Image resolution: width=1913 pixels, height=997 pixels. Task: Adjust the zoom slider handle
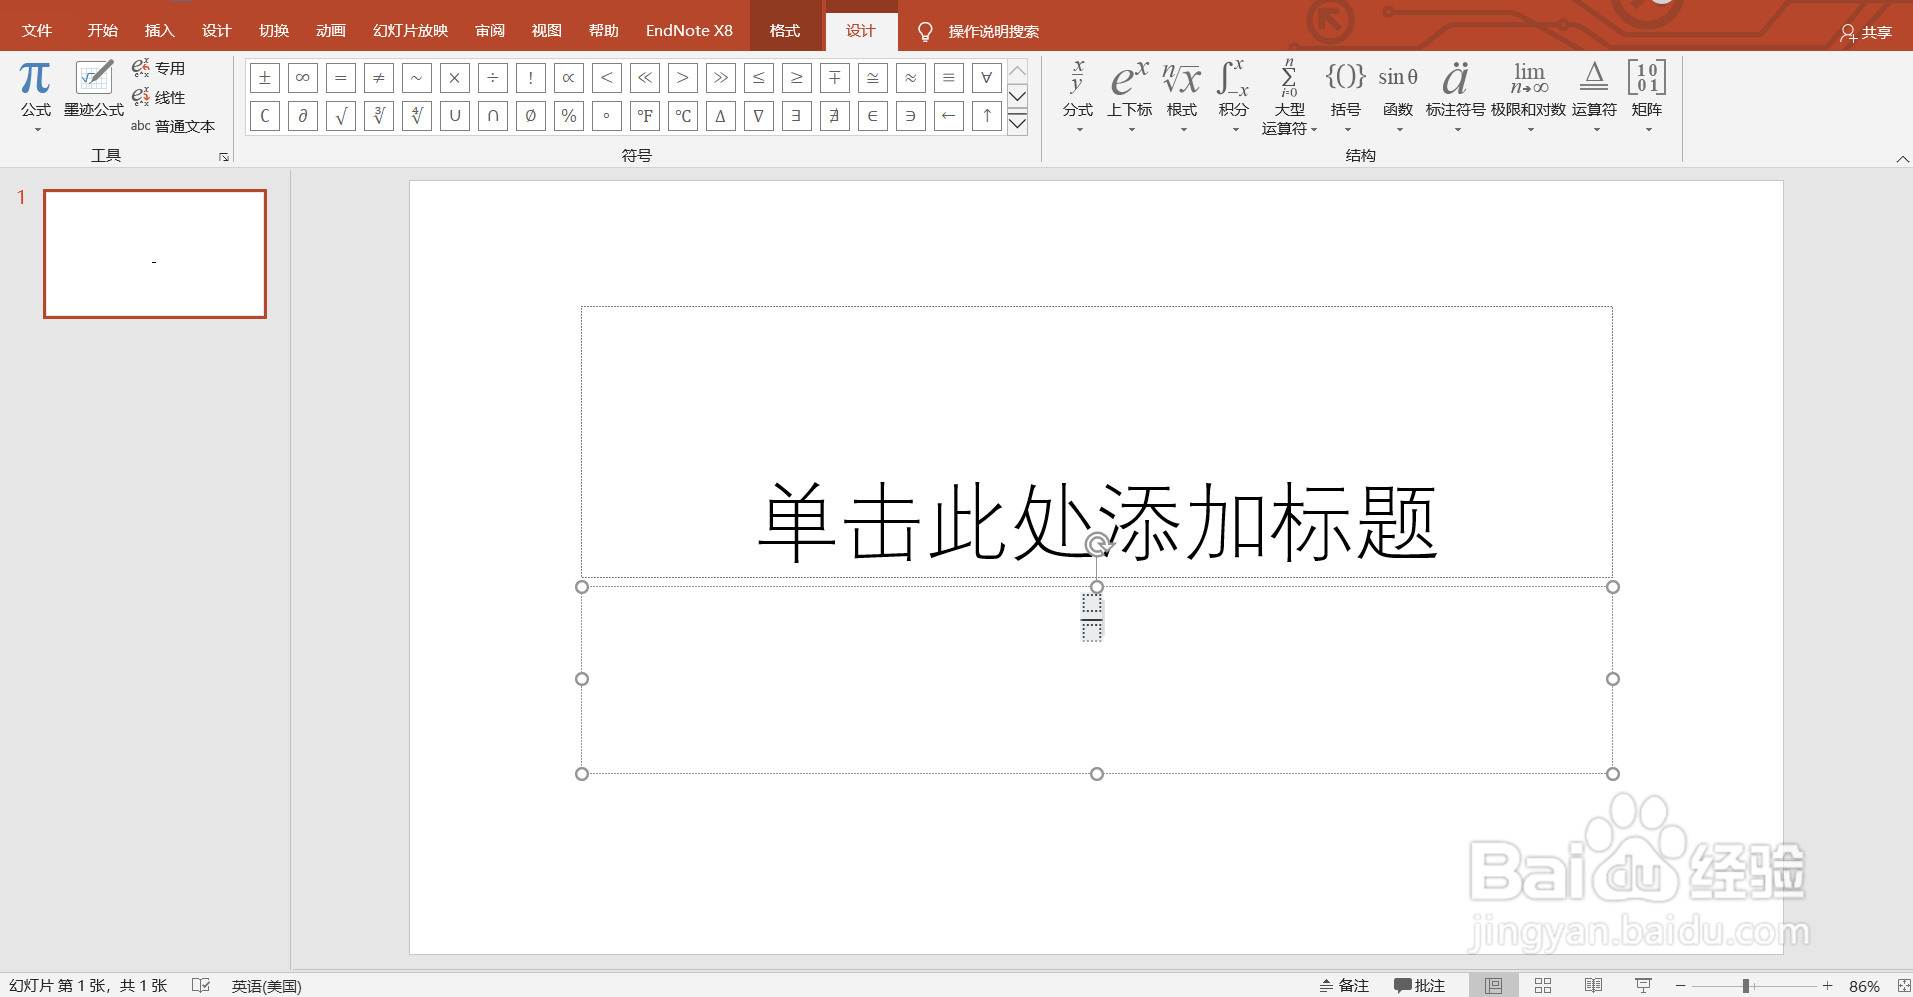coord(1746,986)
